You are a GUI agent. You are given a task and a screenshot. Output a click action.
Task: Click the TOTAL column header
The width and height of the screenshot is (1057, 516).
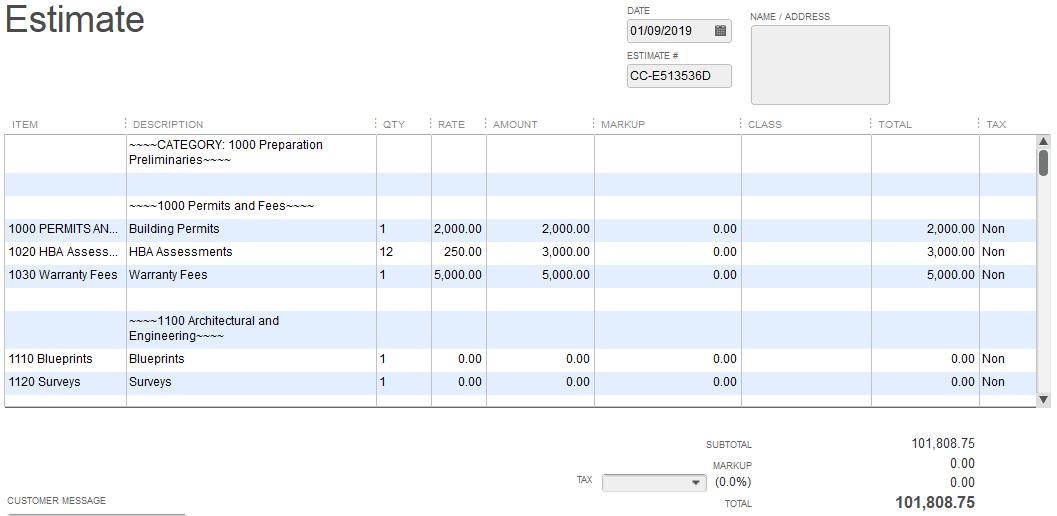895,125
